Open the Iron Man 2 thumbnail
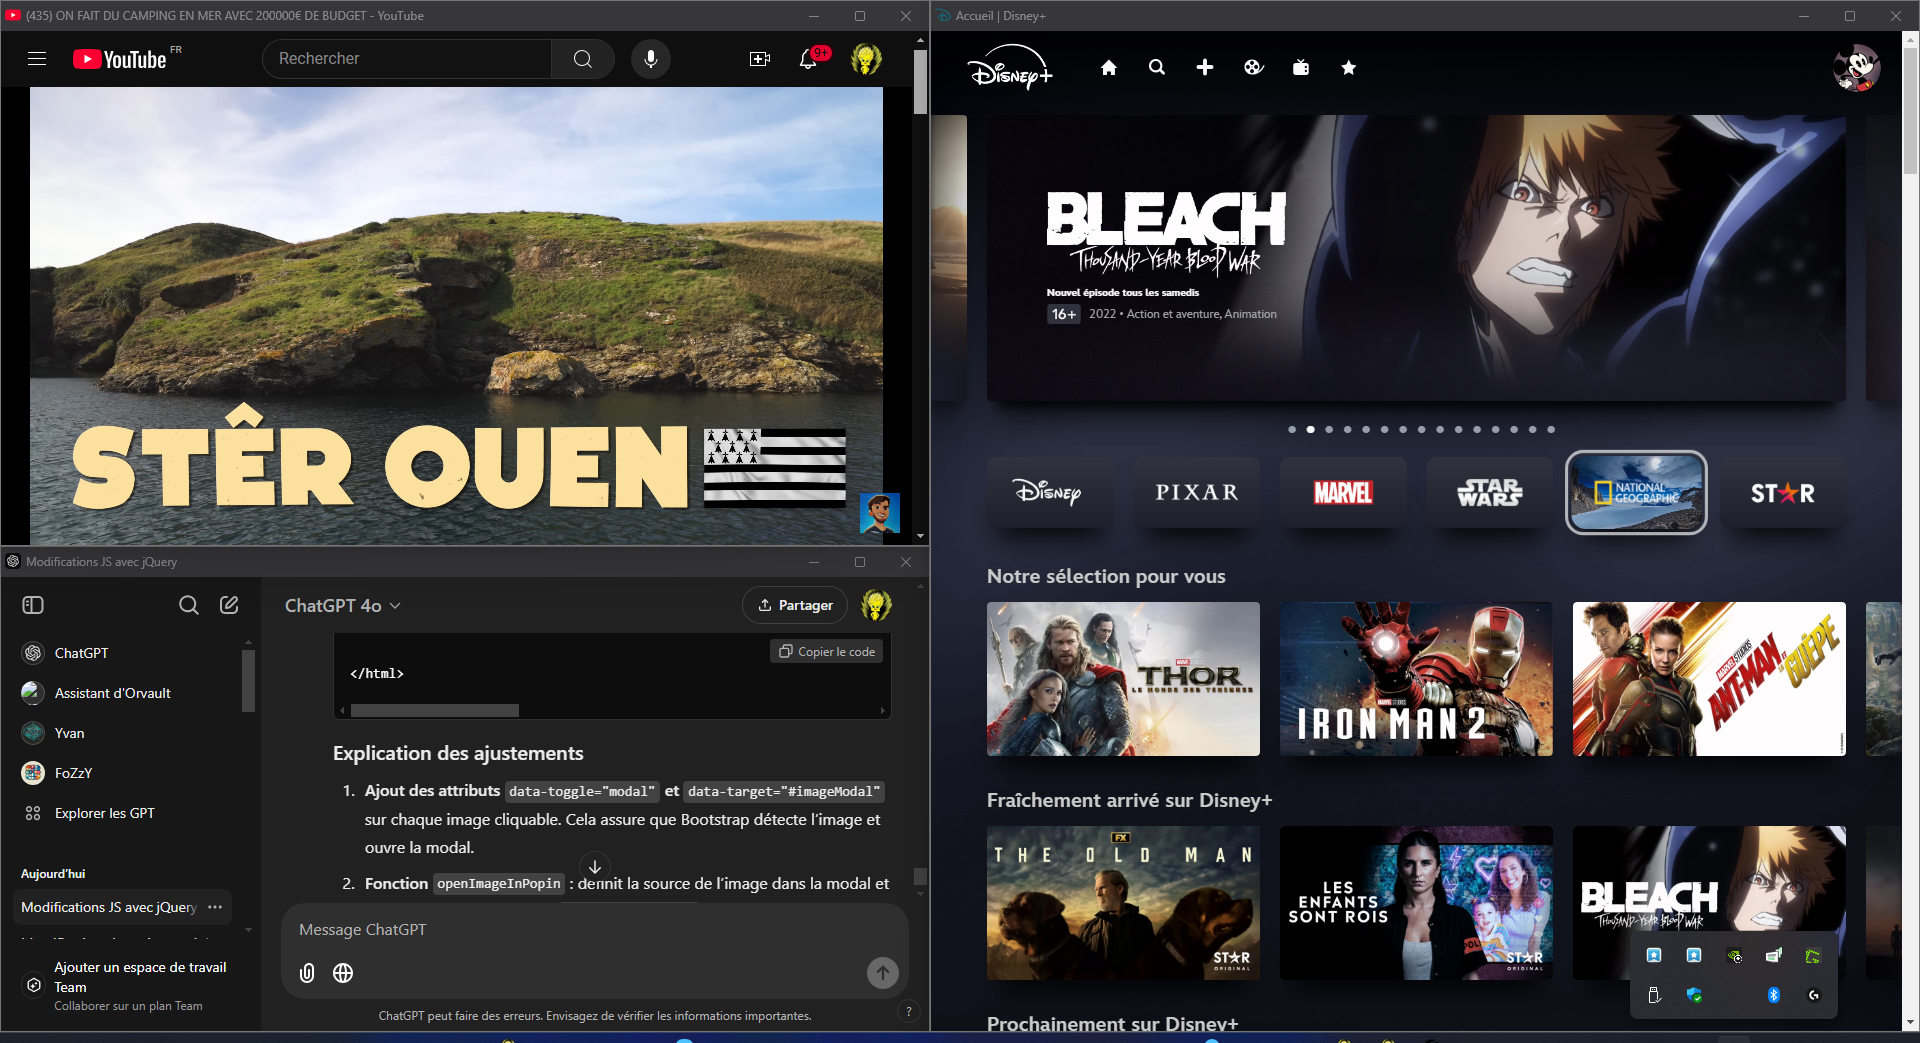The image size is (1920, 1043). click(x=1416, y=679)
